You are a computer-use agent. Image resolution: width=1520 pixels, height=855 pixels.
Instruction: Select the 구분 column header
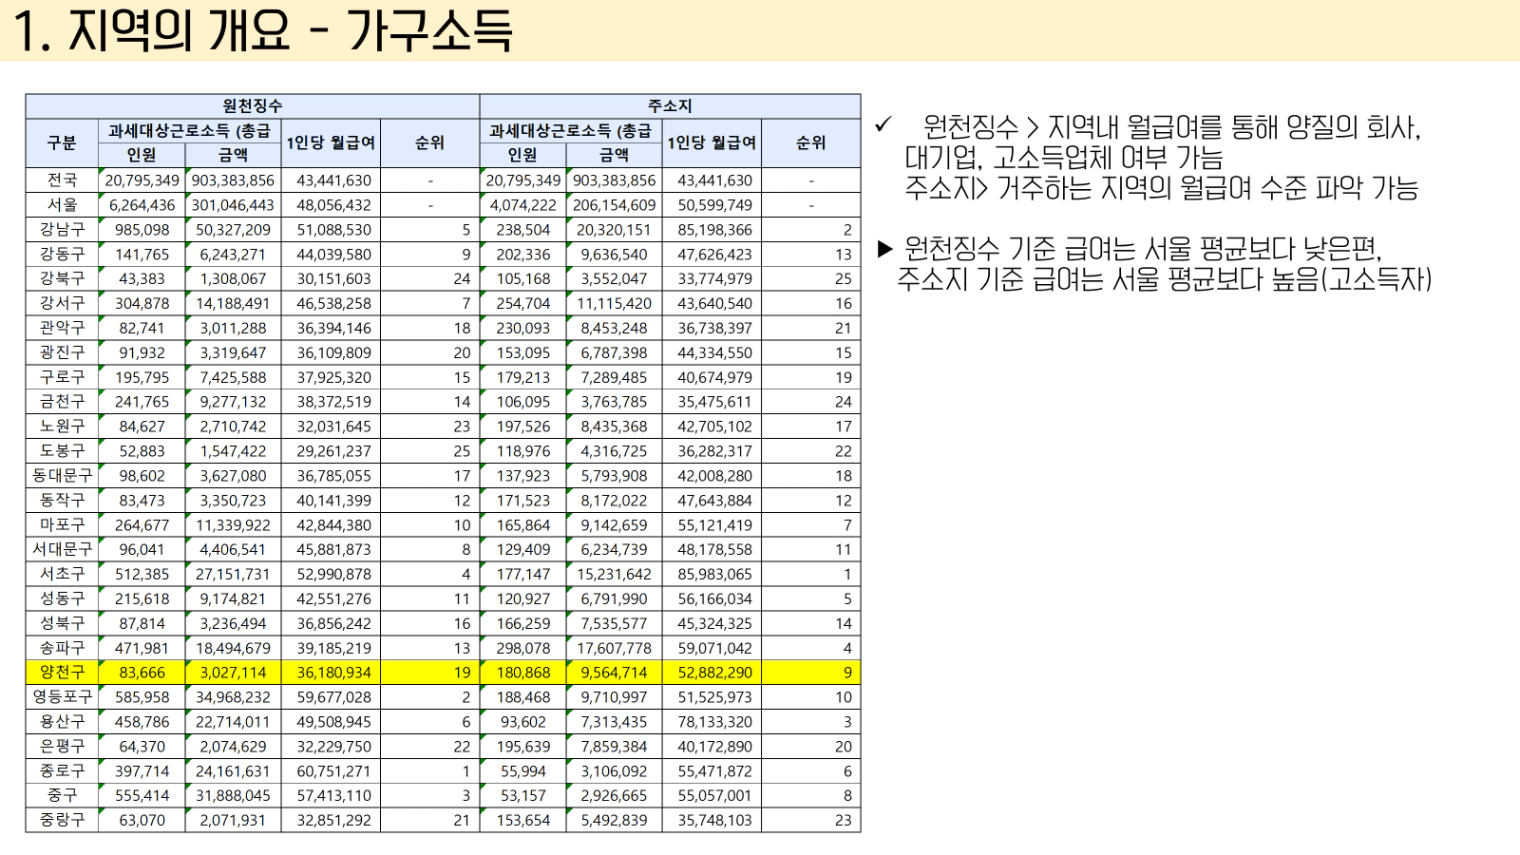pos(62,143)
